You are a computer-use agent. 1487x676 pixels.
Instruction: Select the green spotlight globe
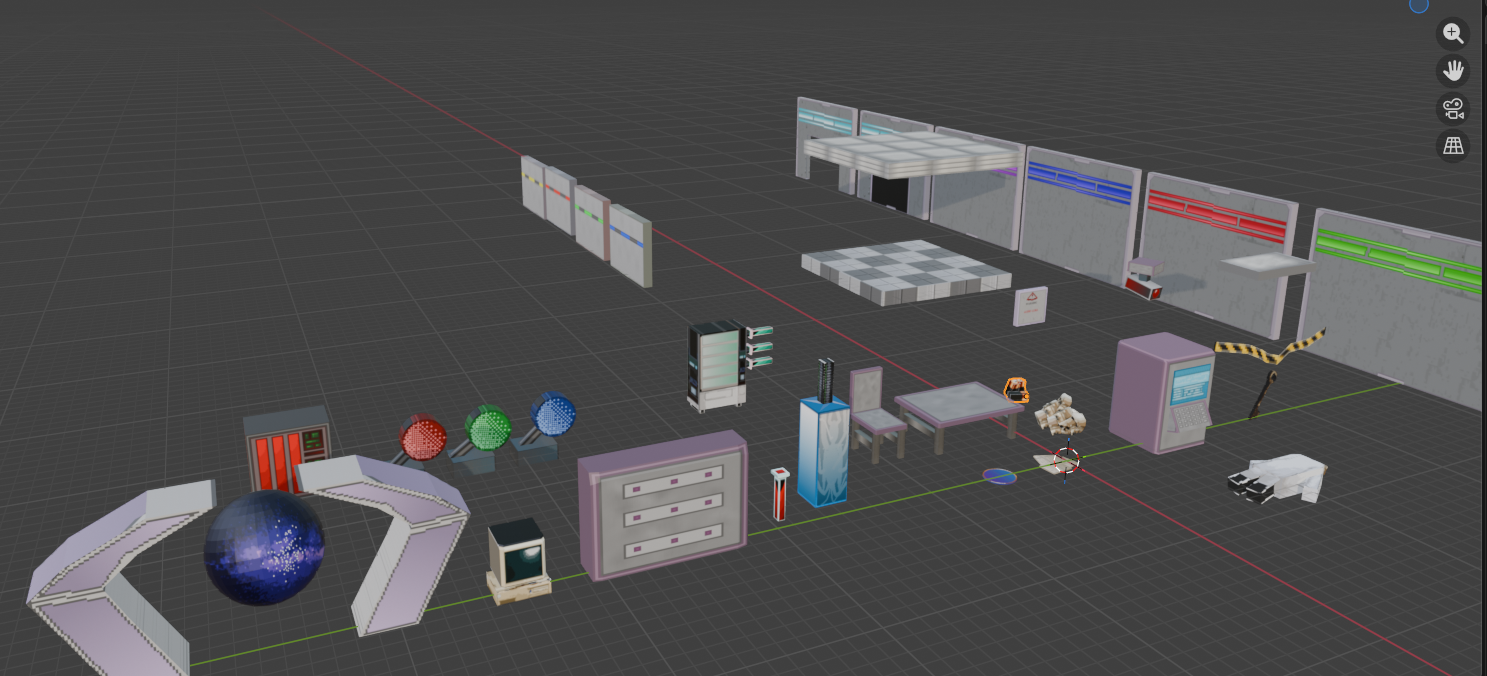pyautogui.click(x=489, y=428)
